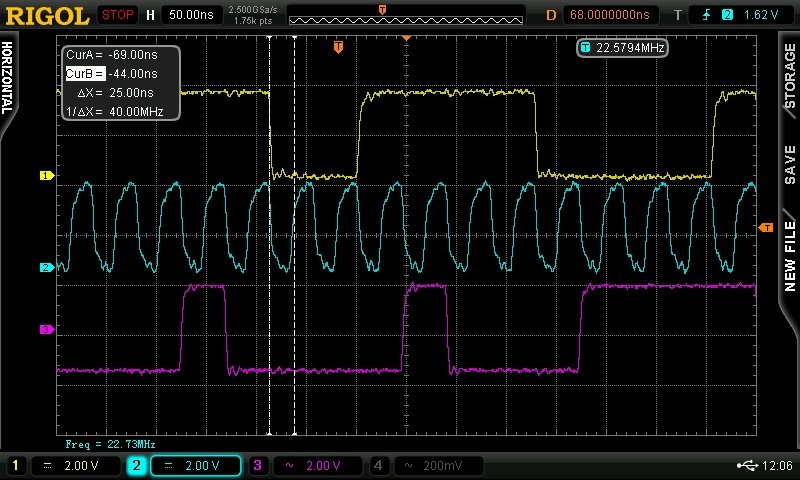This screenshot has width=800, height=480.
Task: Toggle the disabled channel 4 badge
Action: [378, 465]
